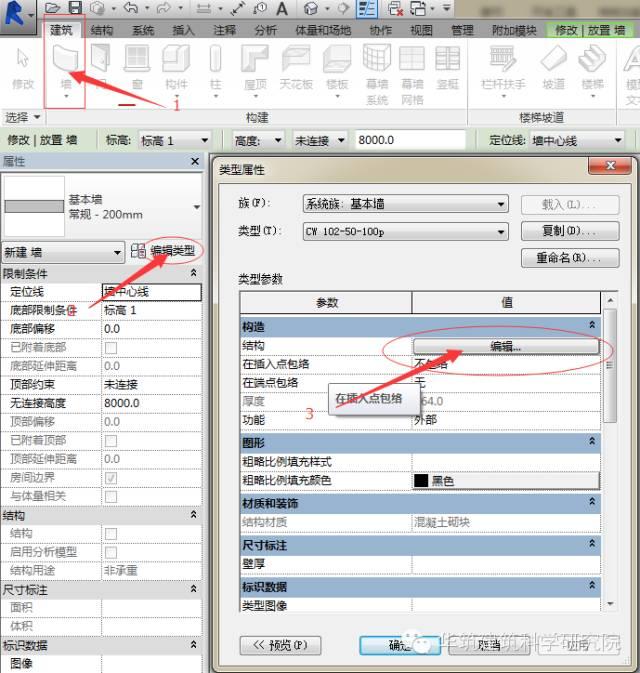Click the 构件 (Component) tool icon
Screen dimensions: 640x673
click(176, 64)
